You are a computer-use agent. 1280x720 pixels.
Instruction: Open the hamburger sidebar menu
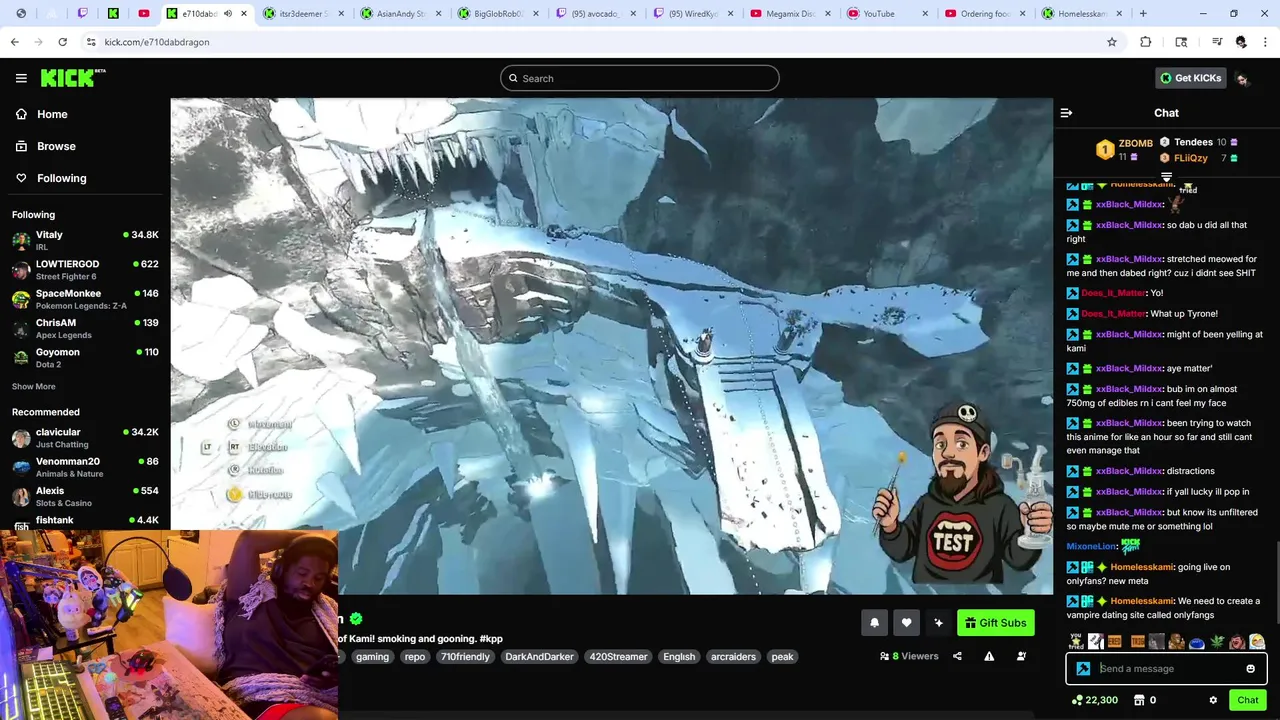click(21, 78)
